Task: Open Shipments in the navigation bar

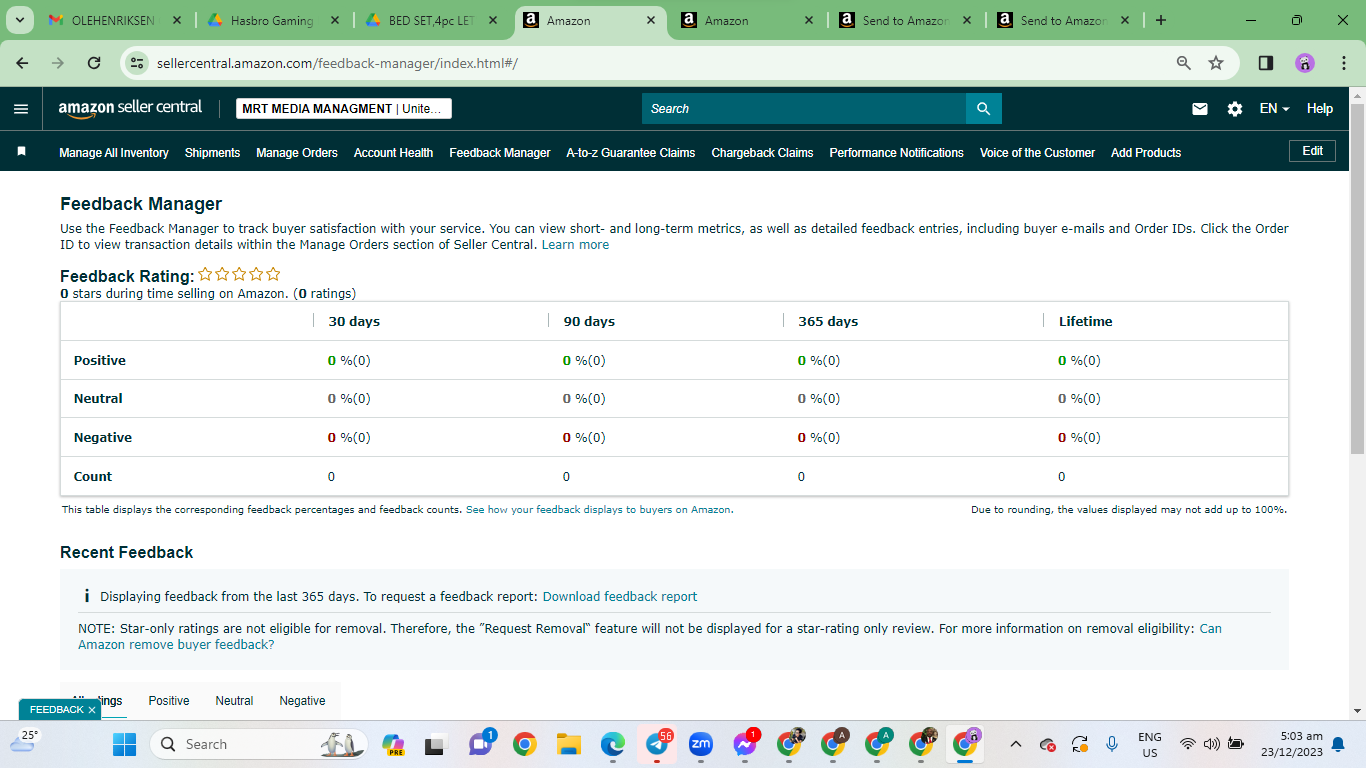Action: [x=212, y=153]
